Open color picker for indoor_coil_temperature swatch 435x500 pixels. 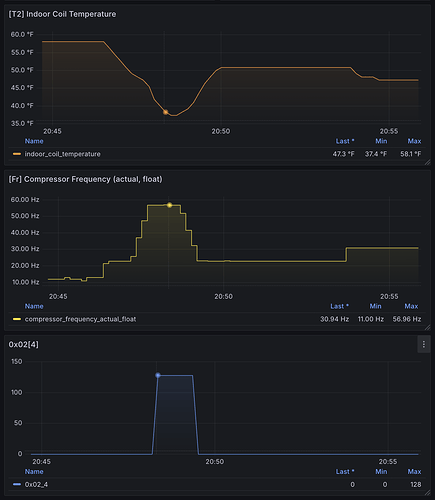click(x=17, y=154)
